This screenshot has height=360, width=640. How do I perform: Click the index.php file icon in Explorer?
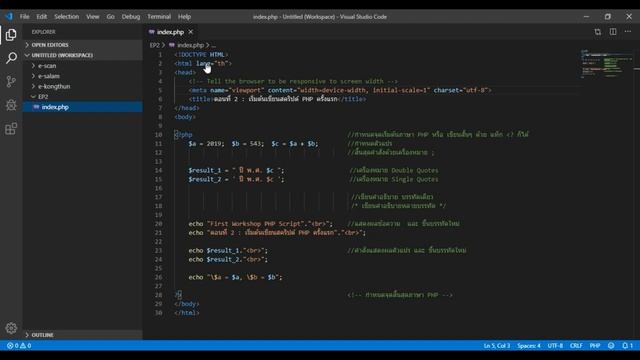click(36, 107)
